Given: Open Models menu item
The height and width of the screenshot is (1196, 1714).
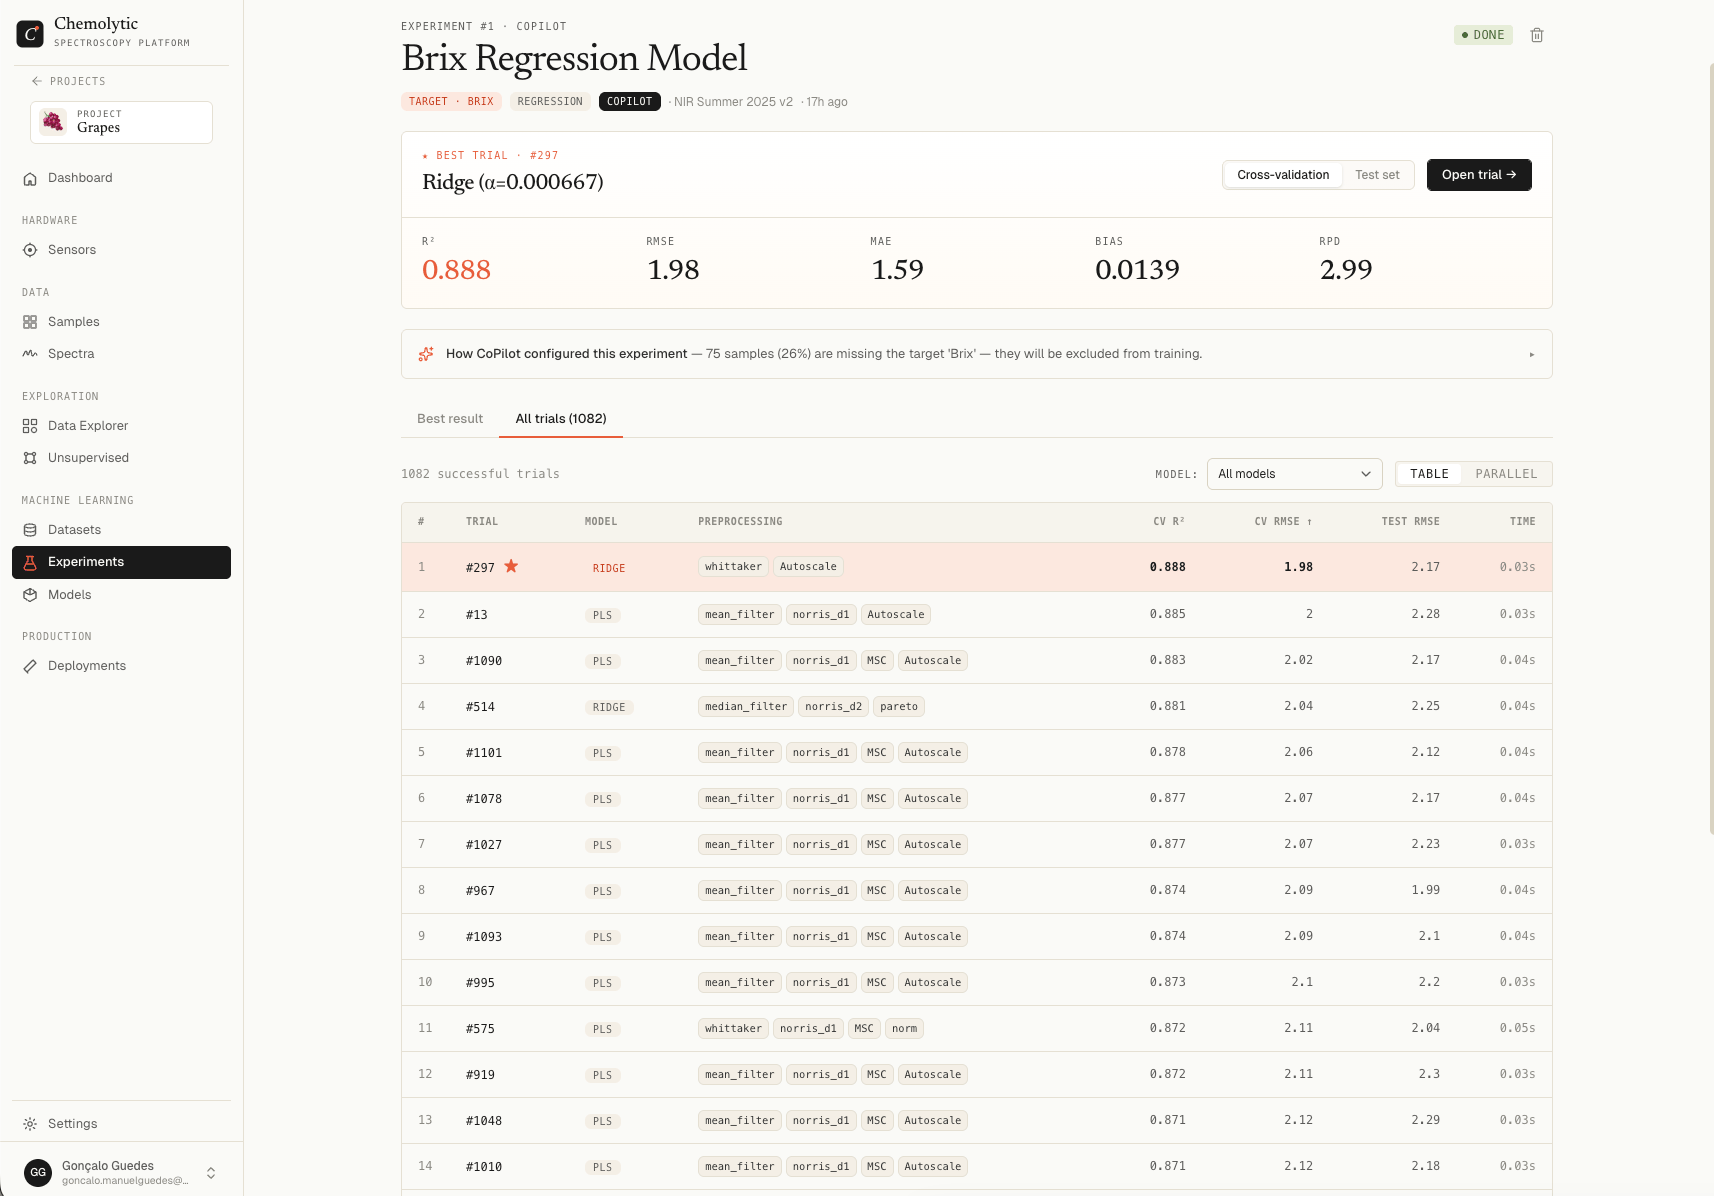Looking at the screenshot, I should click(122, 595).
